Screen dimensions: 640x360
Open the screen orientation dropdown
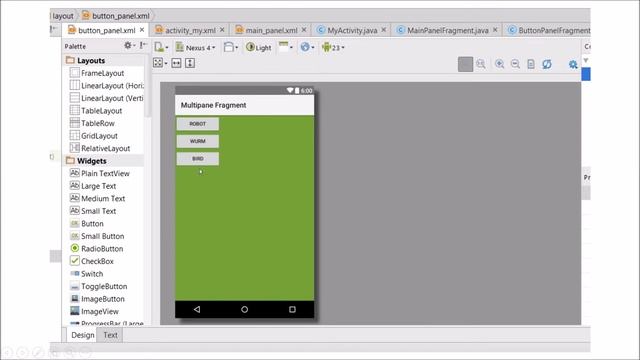coord(231,47)
